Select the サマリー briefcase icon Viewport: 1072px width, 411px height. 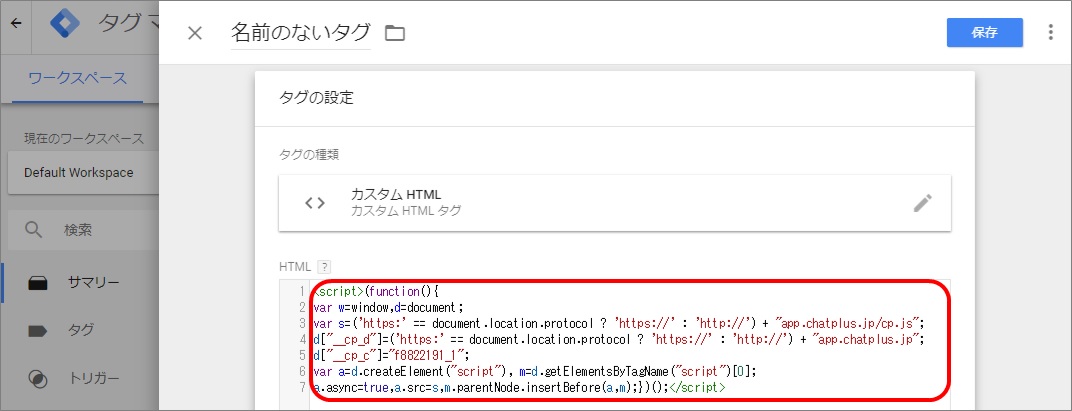(x=38, y=283)
